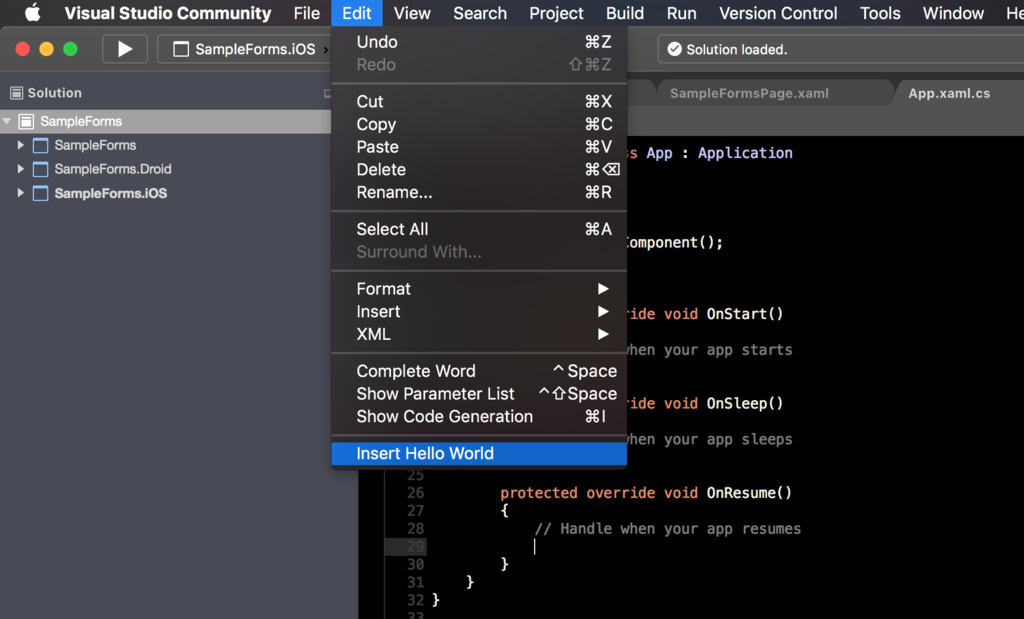This screenshot has width=1024, height=619.
Task: Click the Solution loaded status field
Action: click(x=840, y=49)
